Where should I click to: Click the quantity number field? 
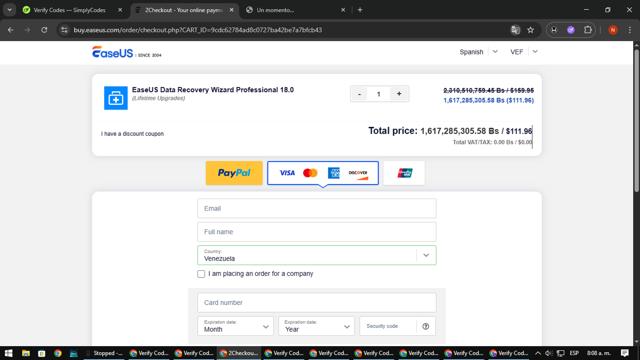379,94
